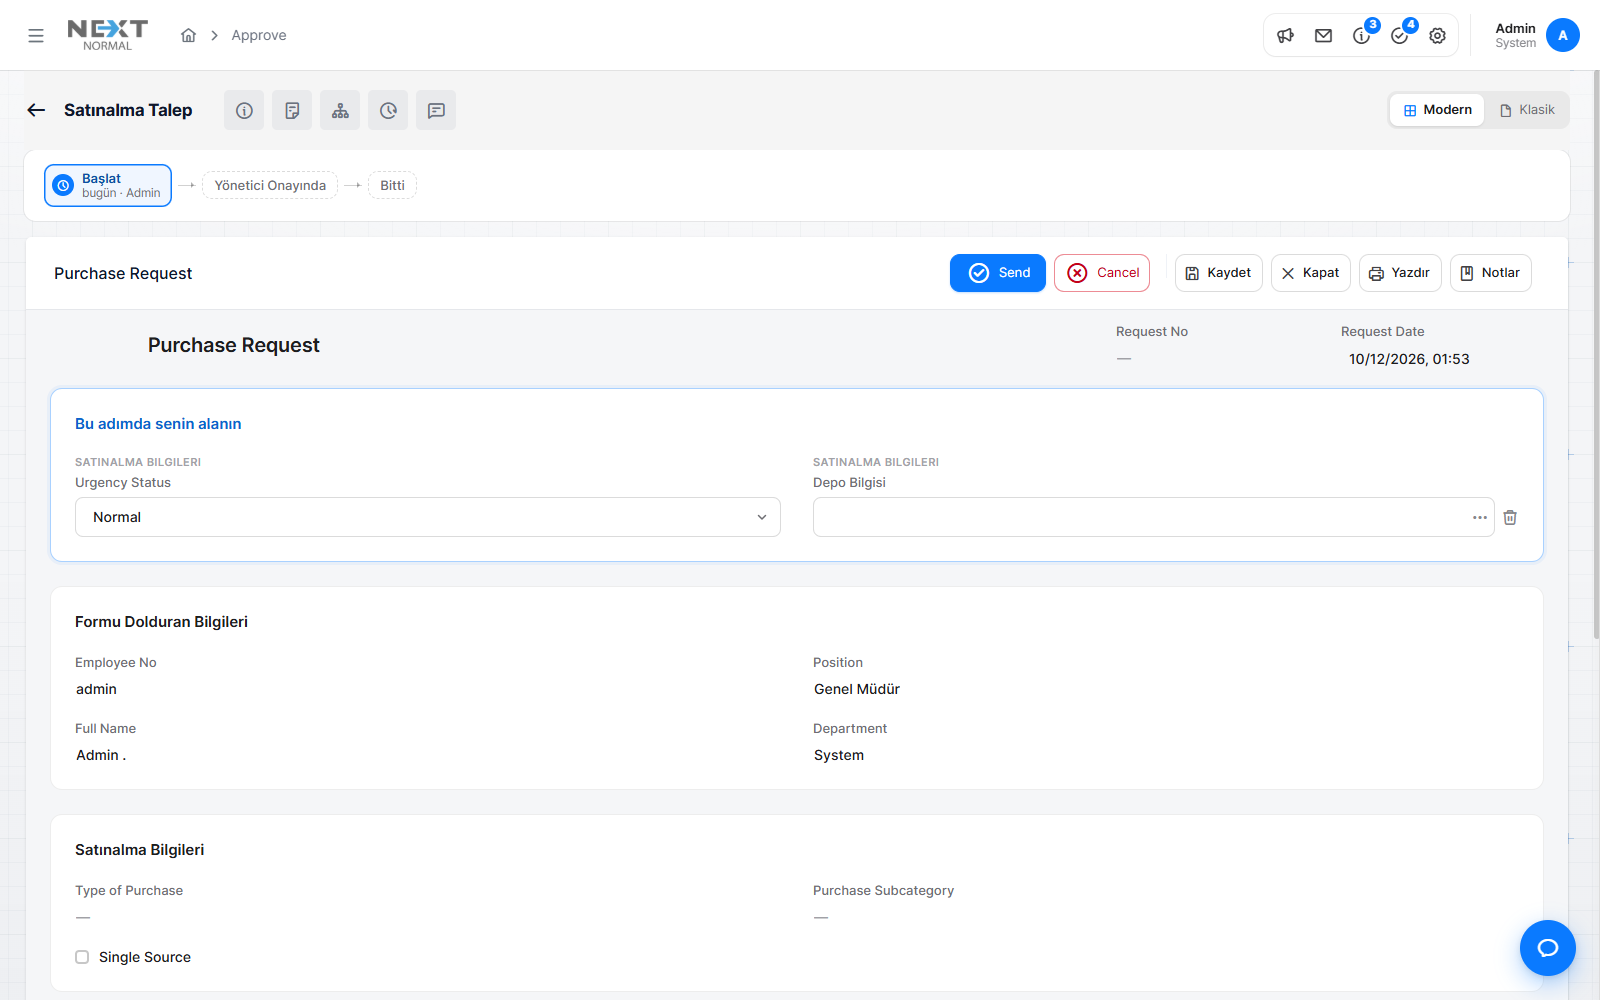Click the Request Date value 10/12/2026, 01:53

click(1409, 359)
